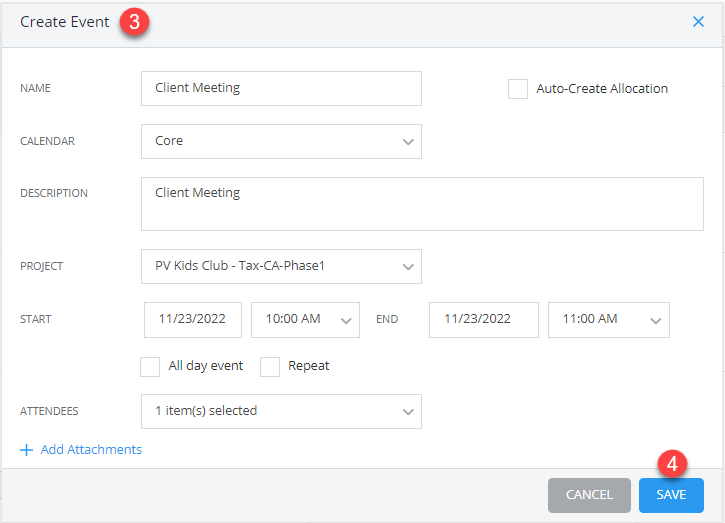725x523 pixels.
Task: Open the end time dropdown showing 11:00 AM
Action: coord(608,320)
